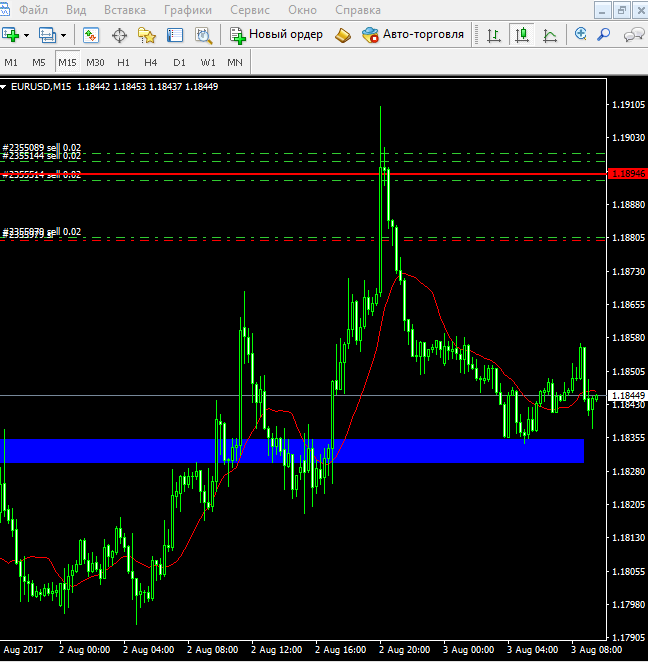Select the M1 timeframe
Image resolution: width=648 pixels, height=662 pixels.
11,62
